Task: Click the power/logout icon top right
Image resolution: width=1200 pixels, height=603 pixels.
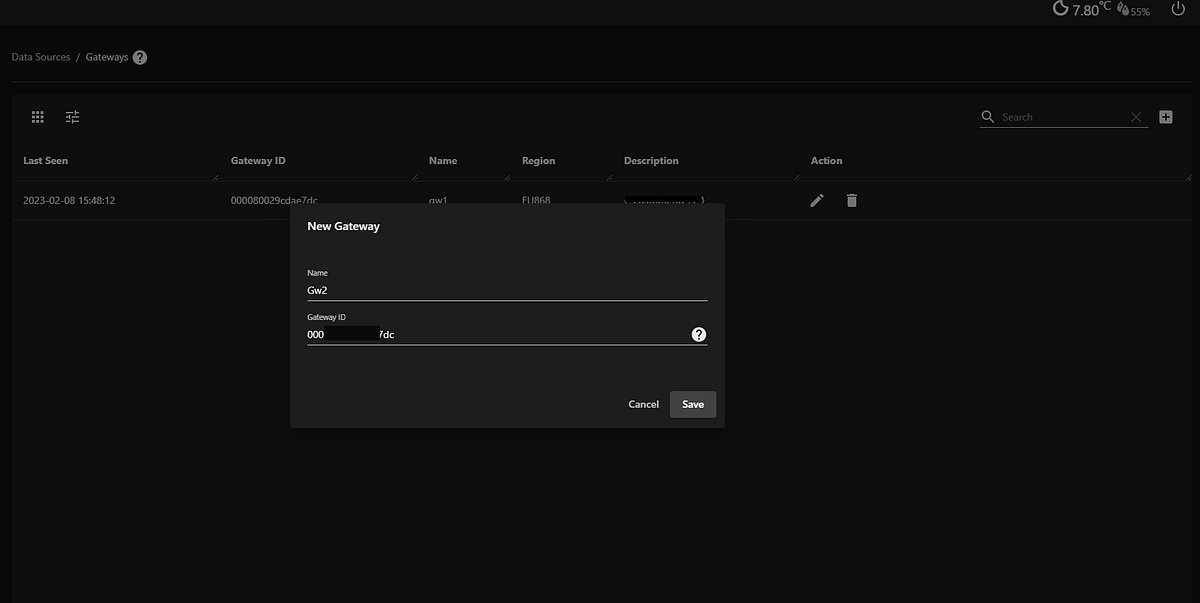Action: pyautogui.click(x=1177, y=9)
